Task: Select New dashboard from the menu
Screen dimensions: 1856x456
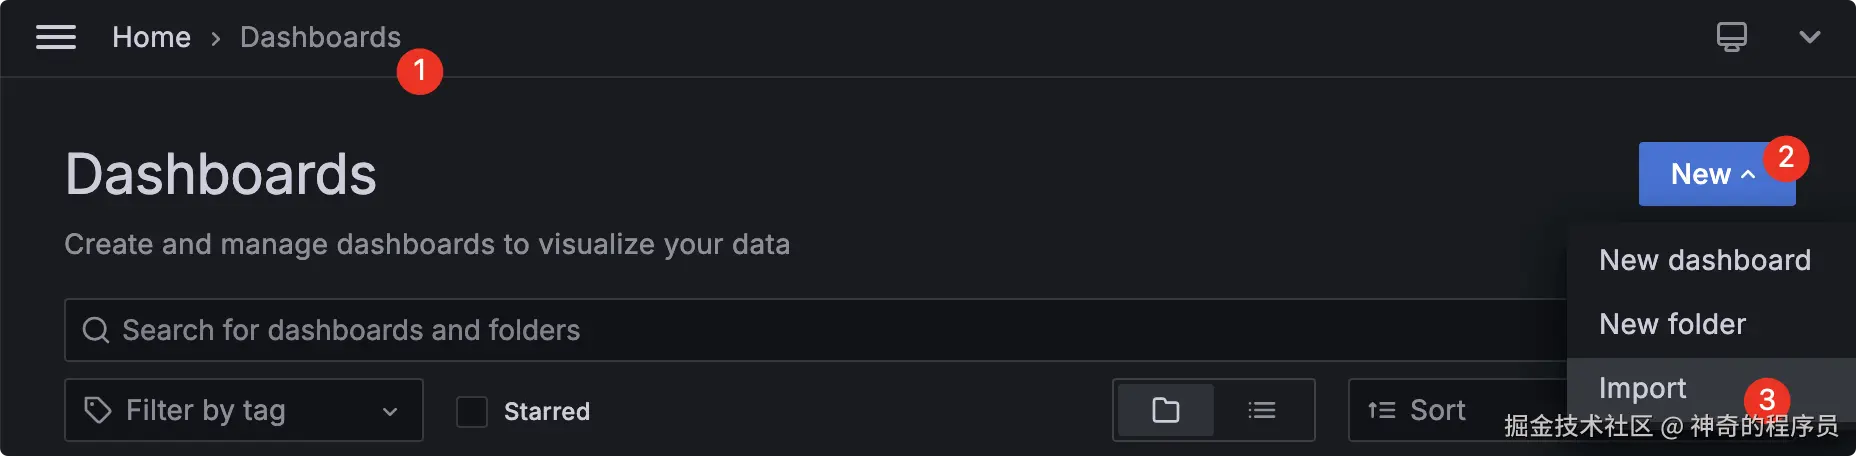Action: pos(1704,260)
